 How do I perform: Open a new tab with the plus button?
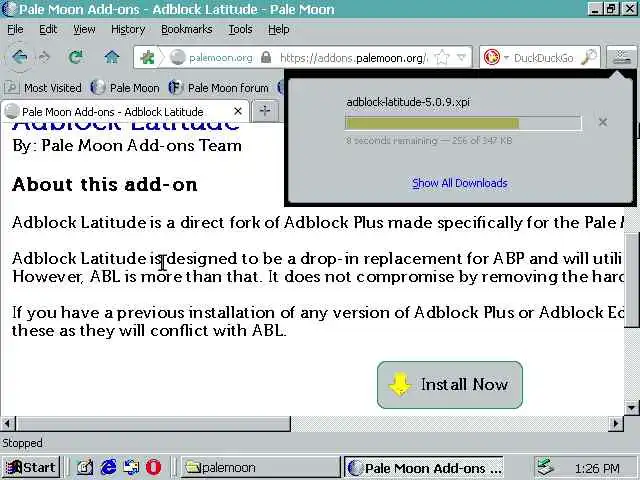264,111
